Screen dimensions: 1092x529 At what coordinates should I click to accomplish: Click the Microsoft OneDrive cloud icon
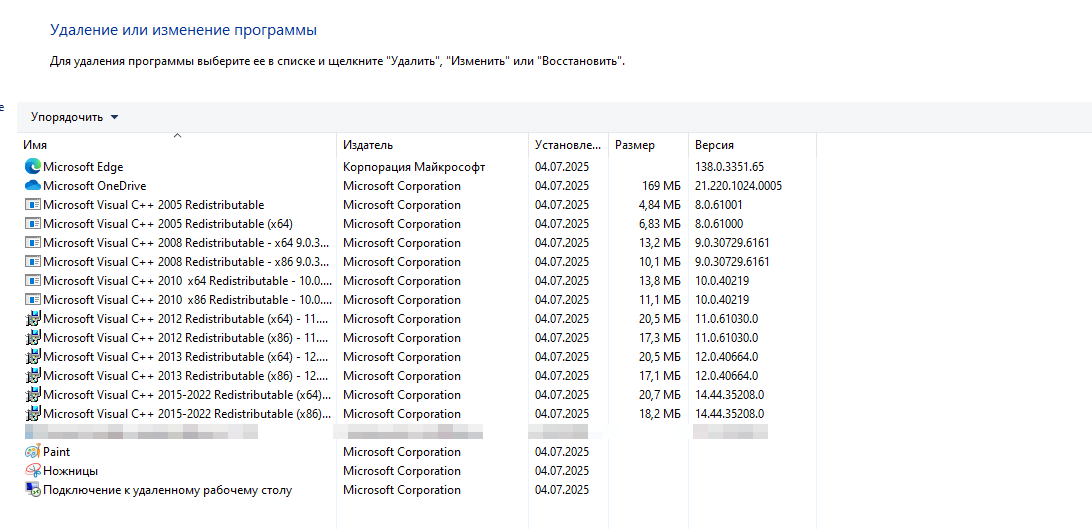33,186
